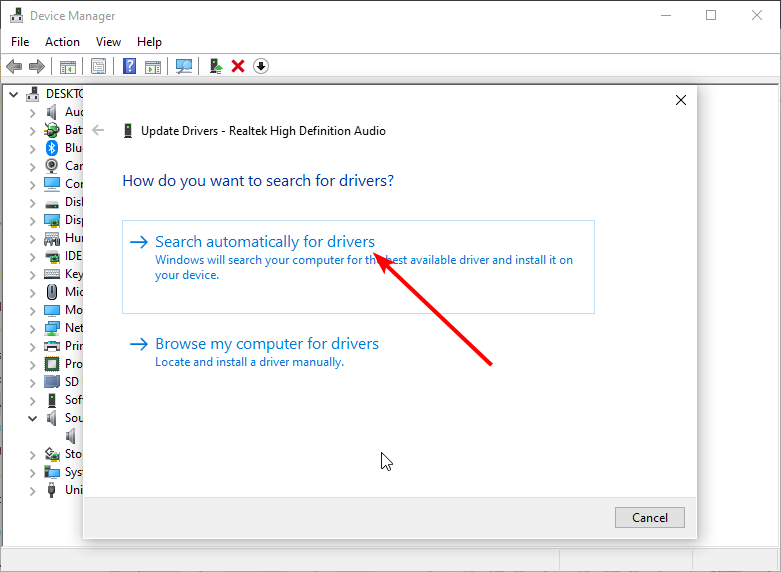Click the Show/Hide Console Tree toolbar icon
The height and width of the screenshot is (572, 781).
(68, 66)
